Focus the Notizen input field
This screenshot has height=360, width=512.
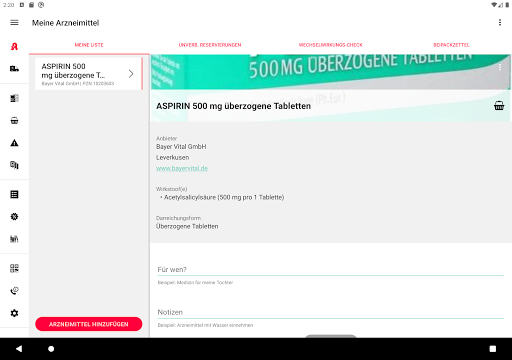click(x=330, y=312)
